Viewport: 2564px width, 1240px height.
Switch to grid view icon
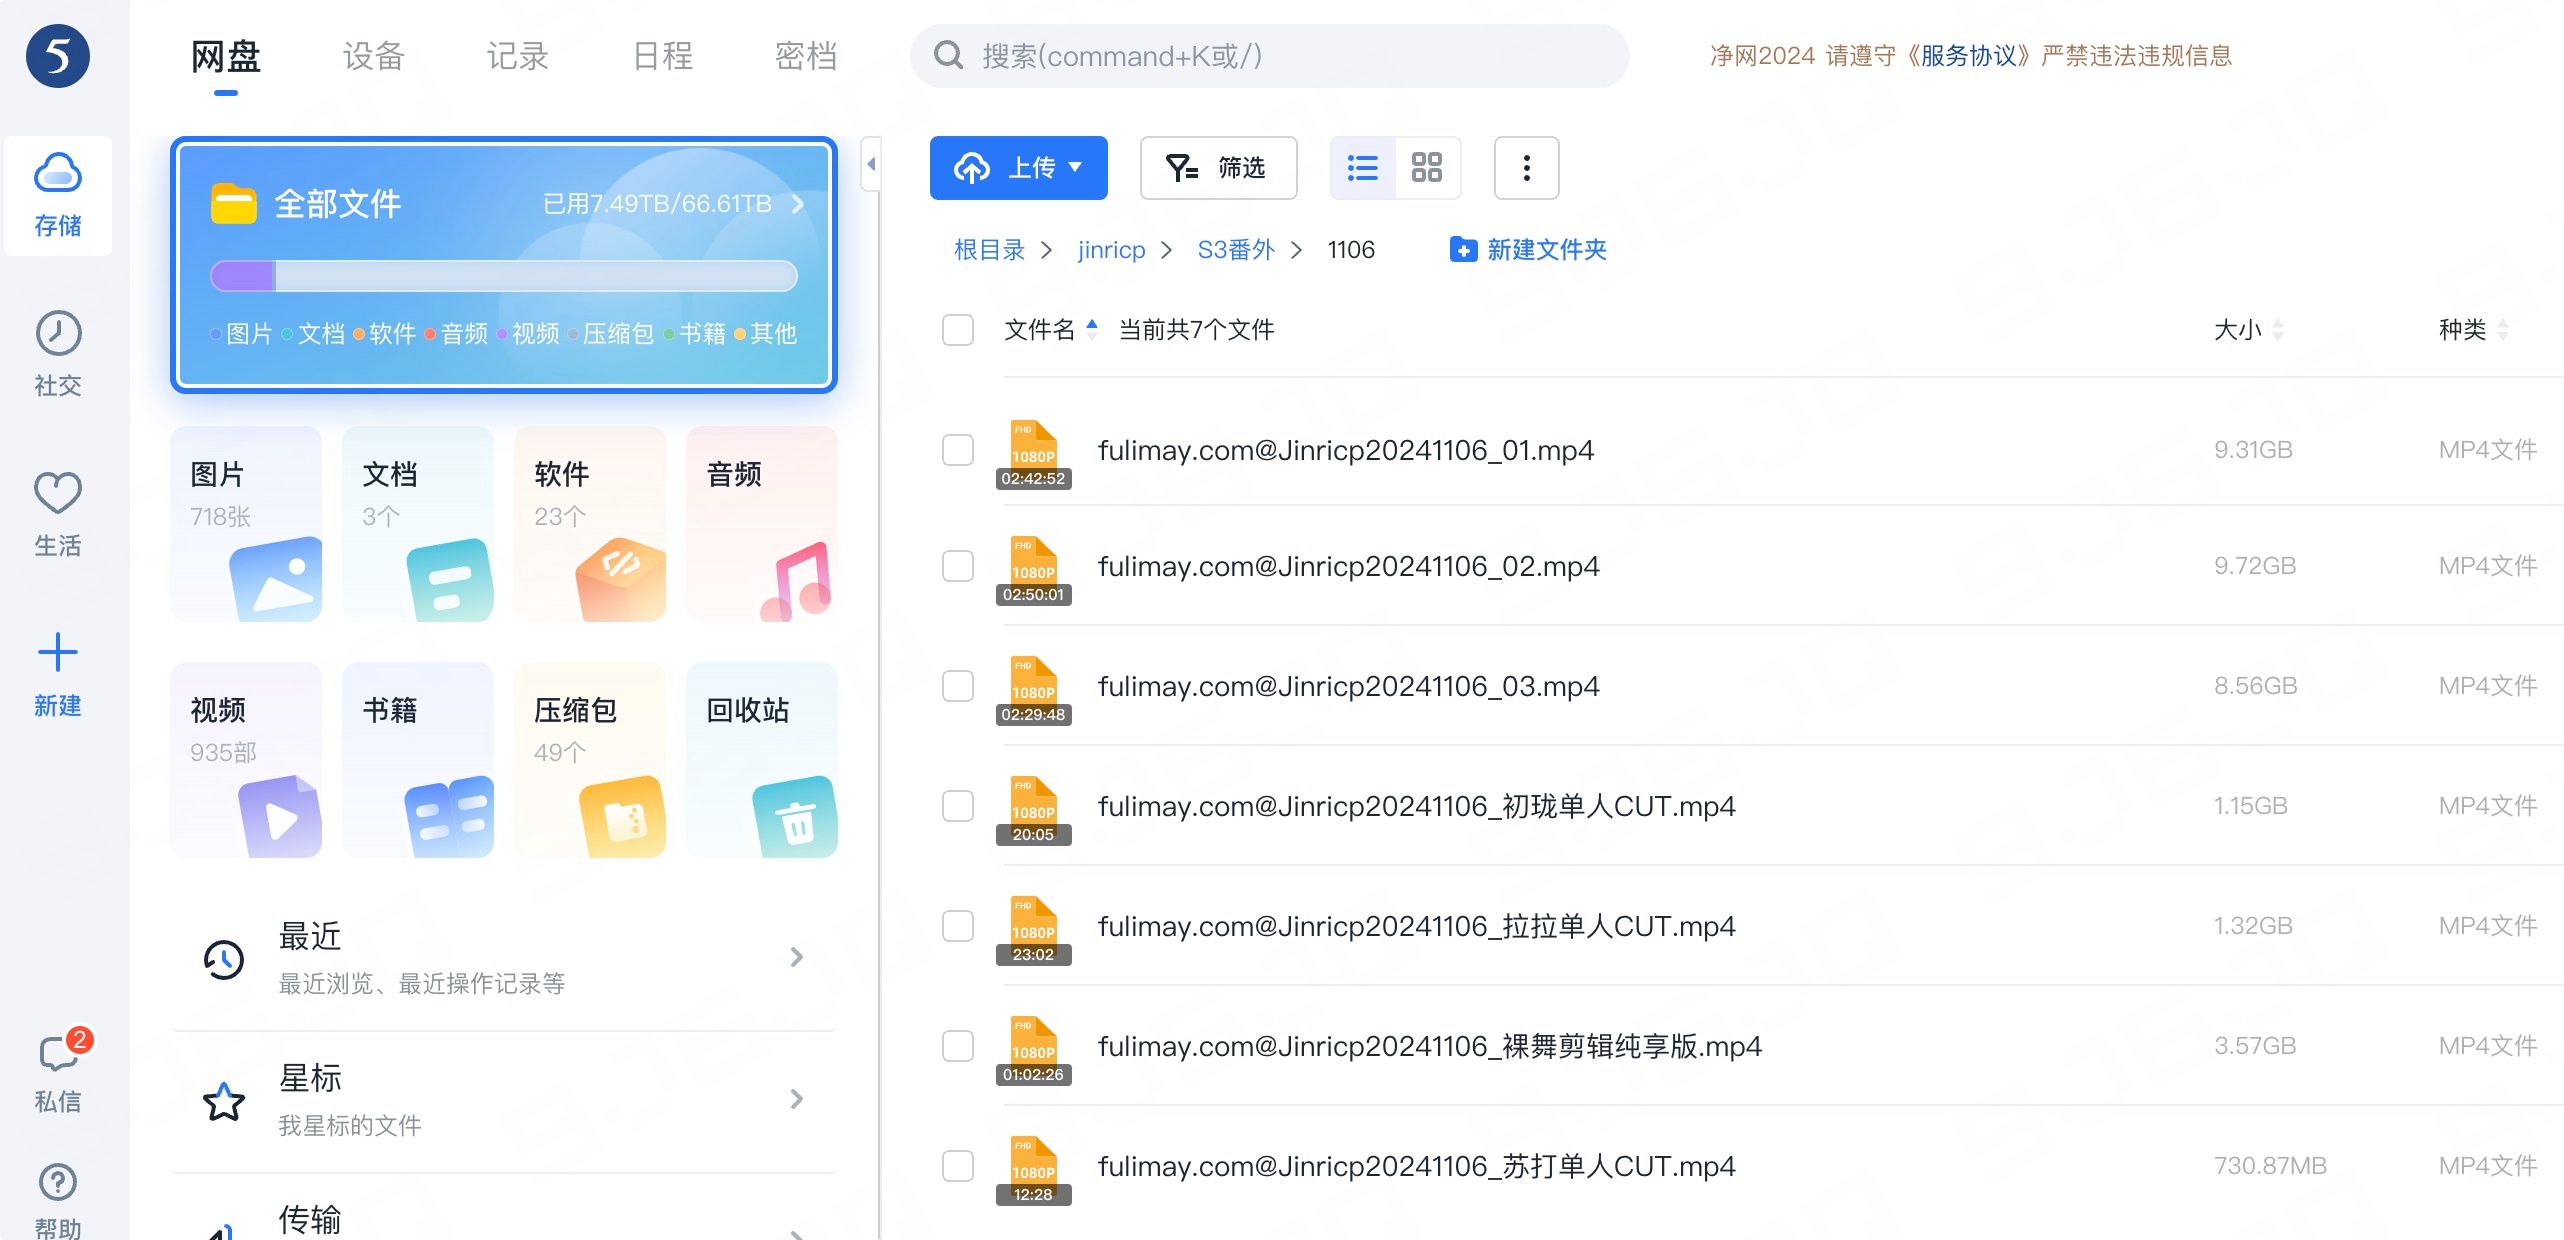pyautogui.click(x=1426, y=167)
